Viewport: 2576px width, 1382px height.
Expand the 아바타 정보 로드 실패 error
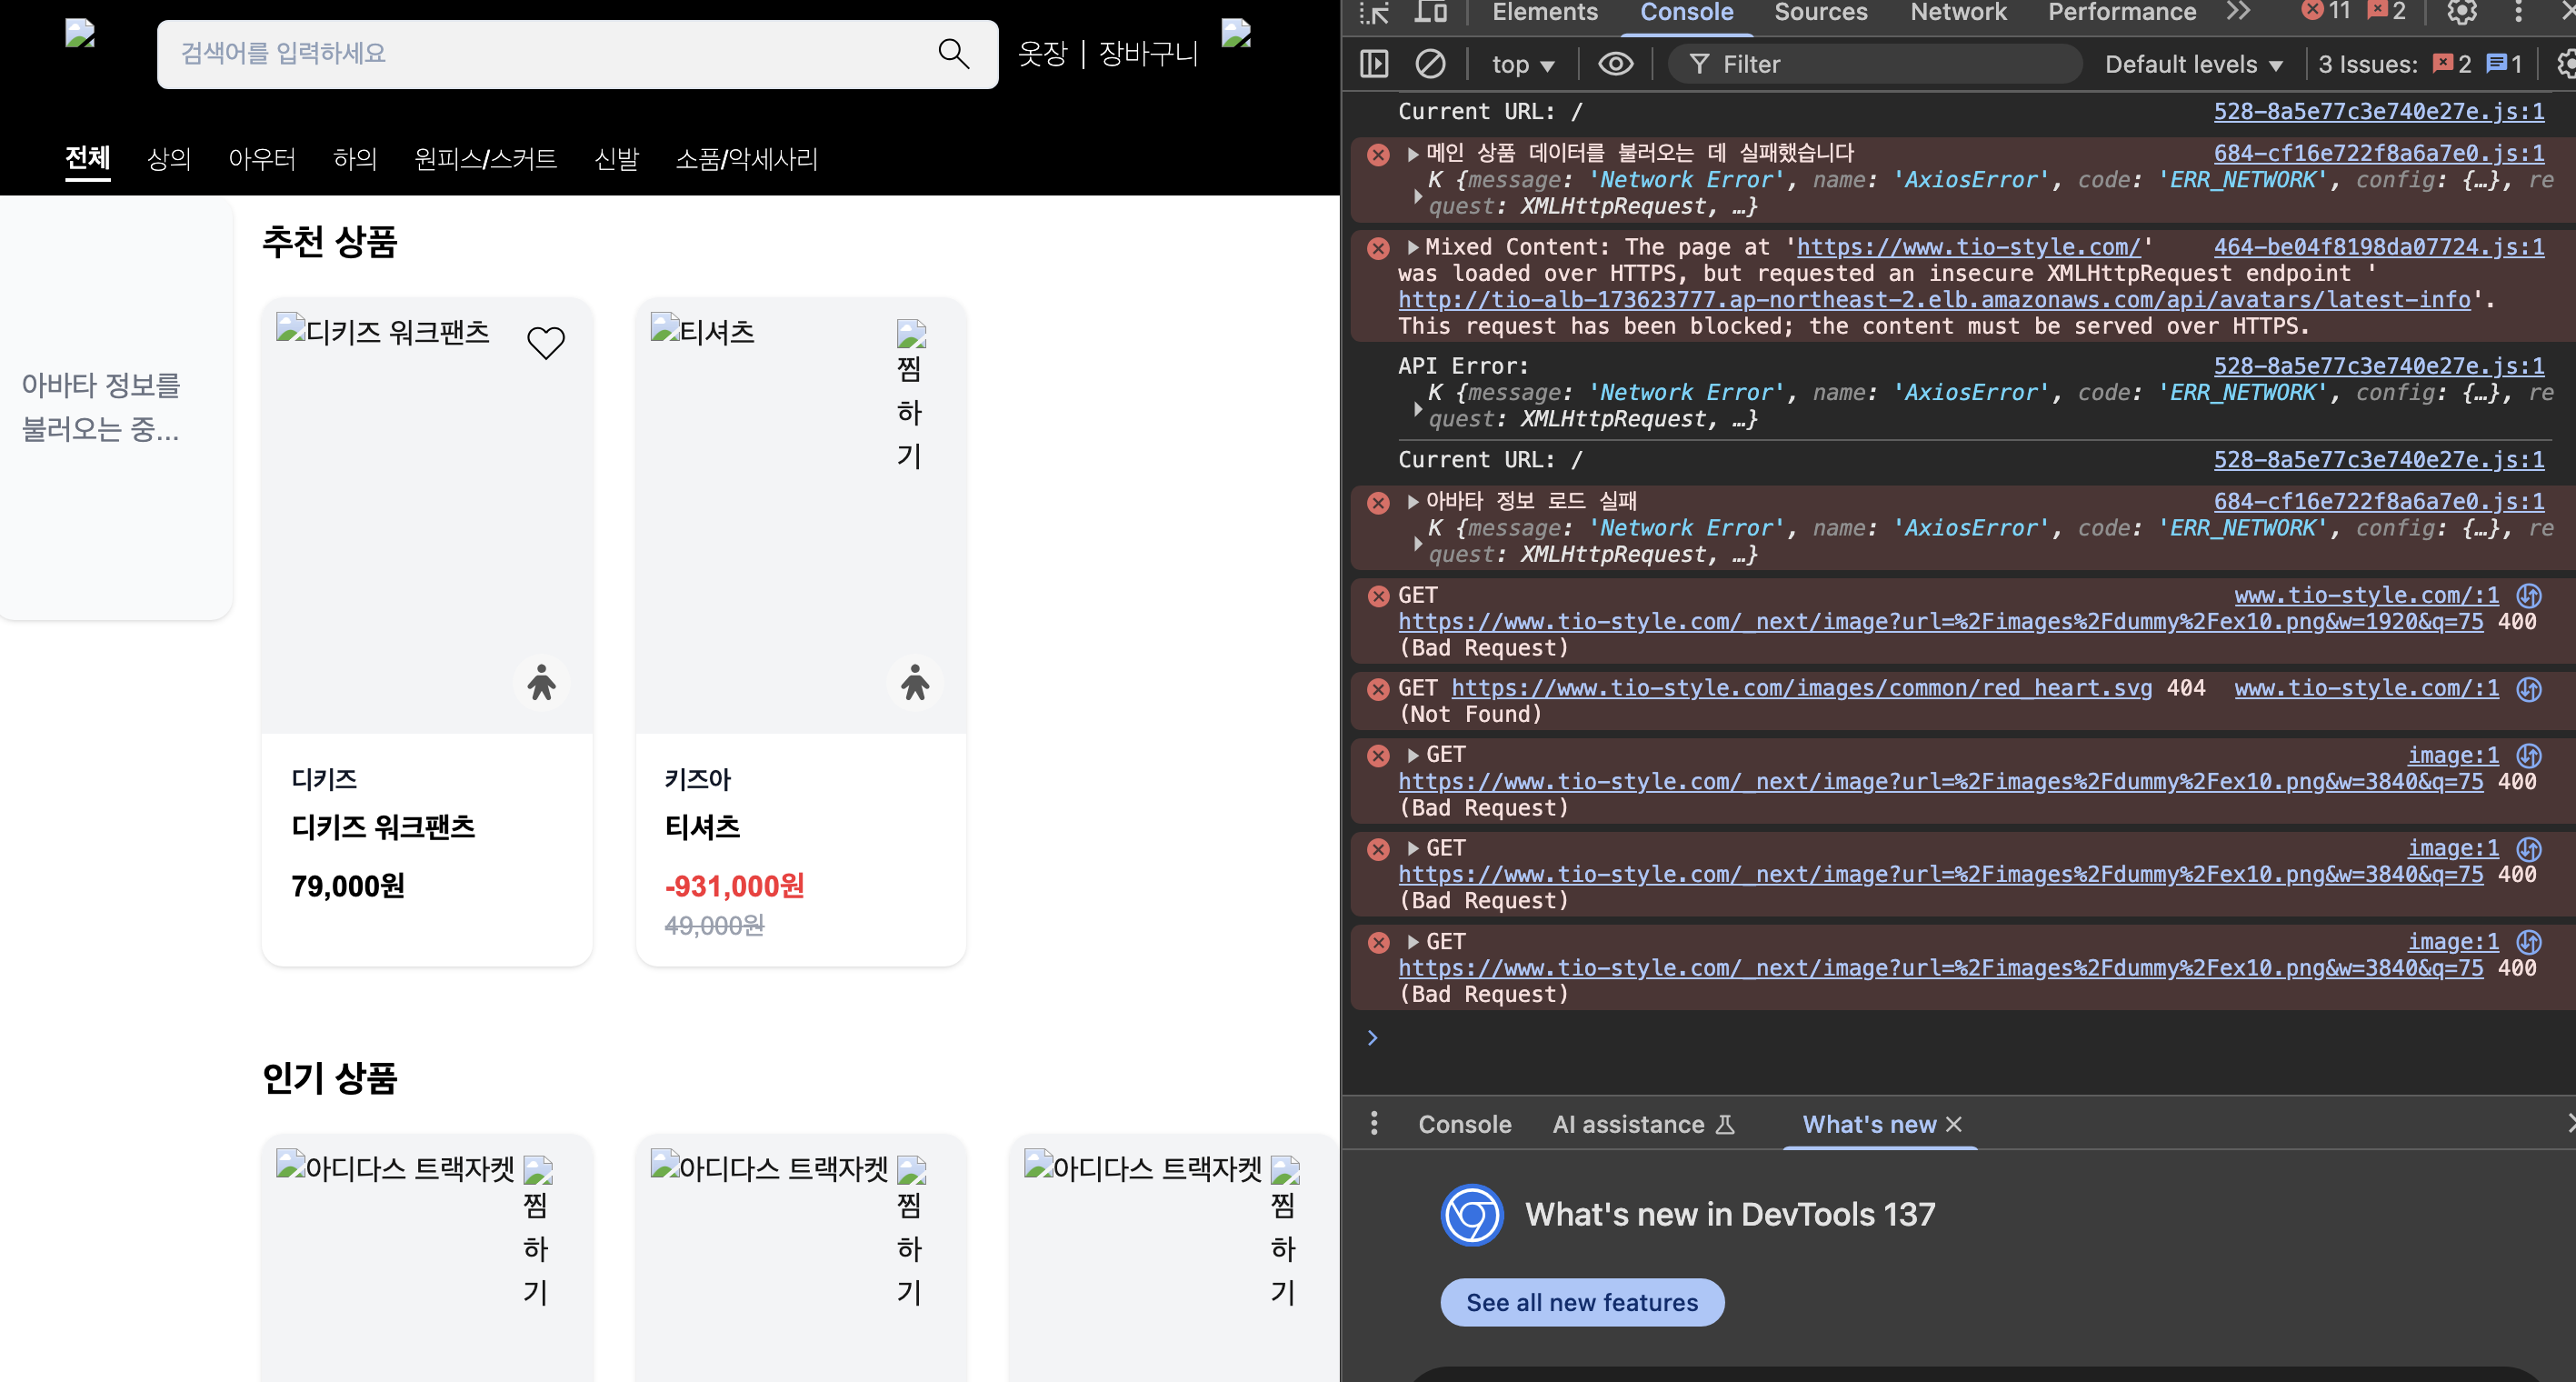pyautogui.click(x=1412, y=501)
